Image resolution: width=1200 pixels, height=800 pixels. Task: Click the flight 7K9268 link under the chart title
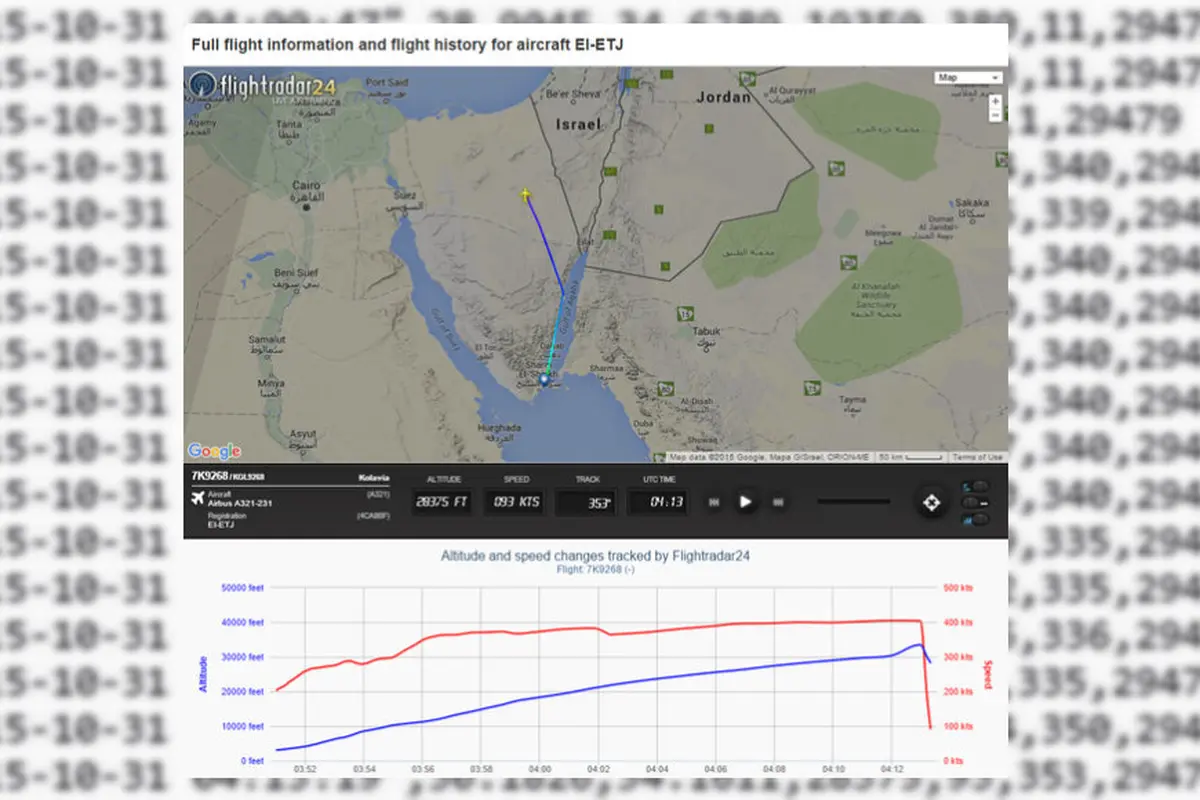click(595, 569)
